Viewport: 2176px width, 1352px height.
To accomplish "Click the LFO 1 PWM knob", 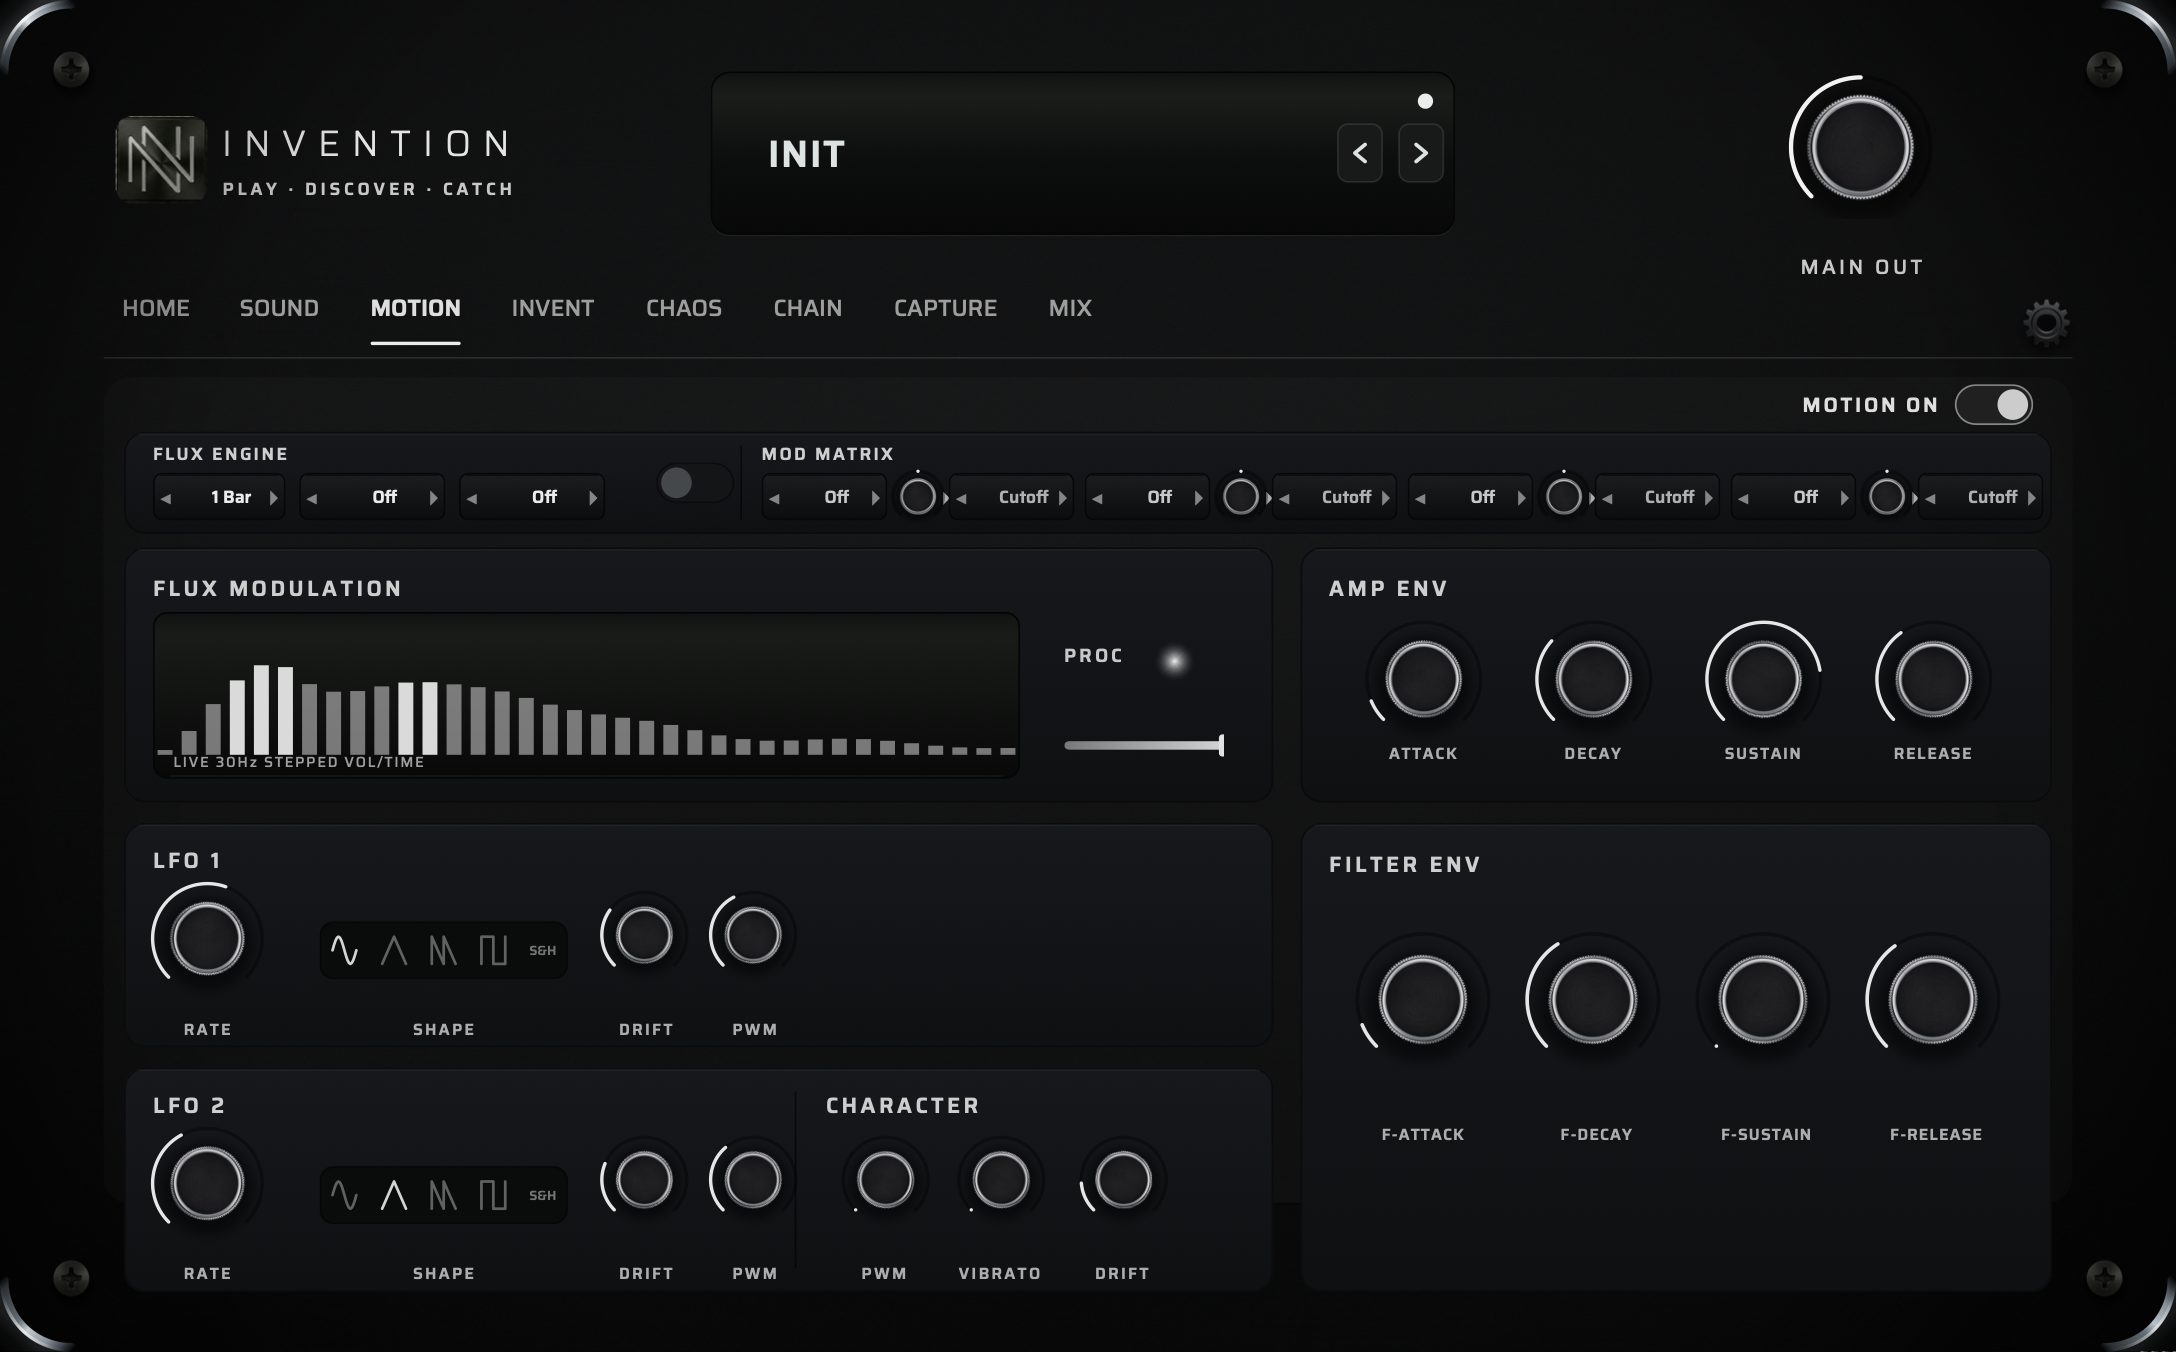I will [x=753, y=936].
